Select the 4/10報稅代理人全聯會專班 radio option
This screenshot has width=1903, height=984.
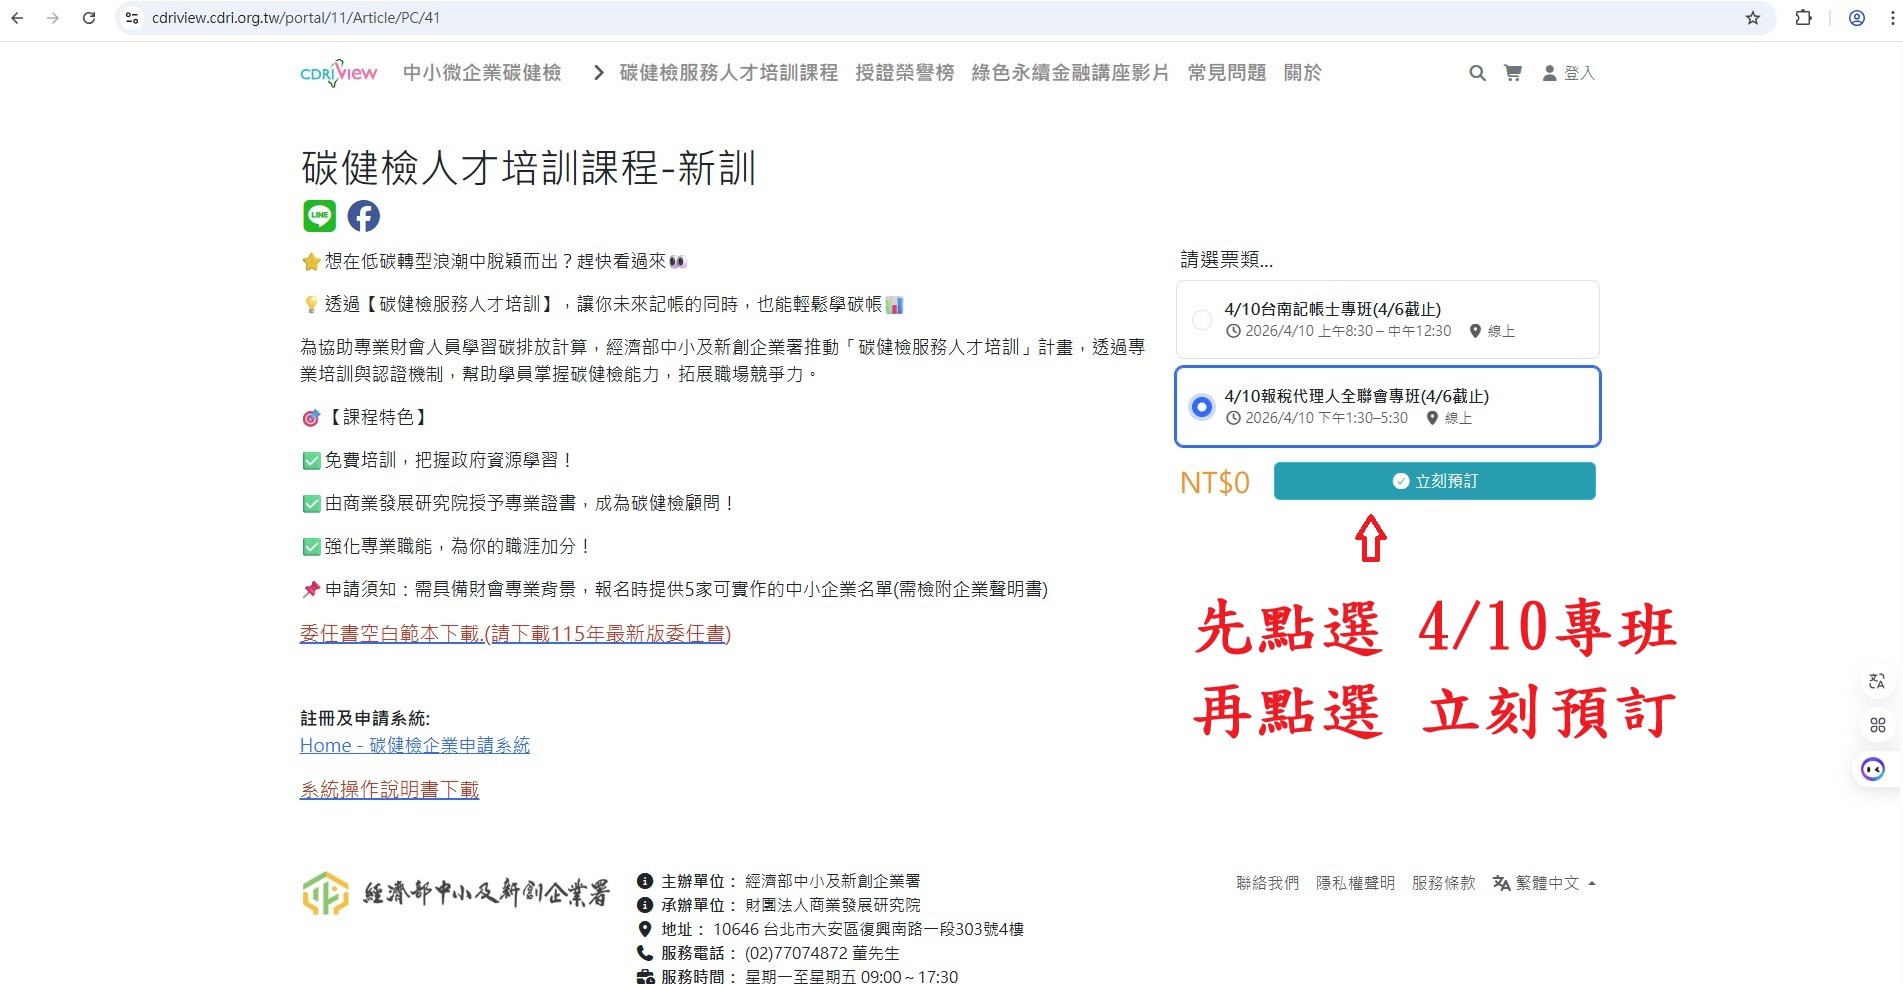pyautogui.click(x=1202, y=407)
